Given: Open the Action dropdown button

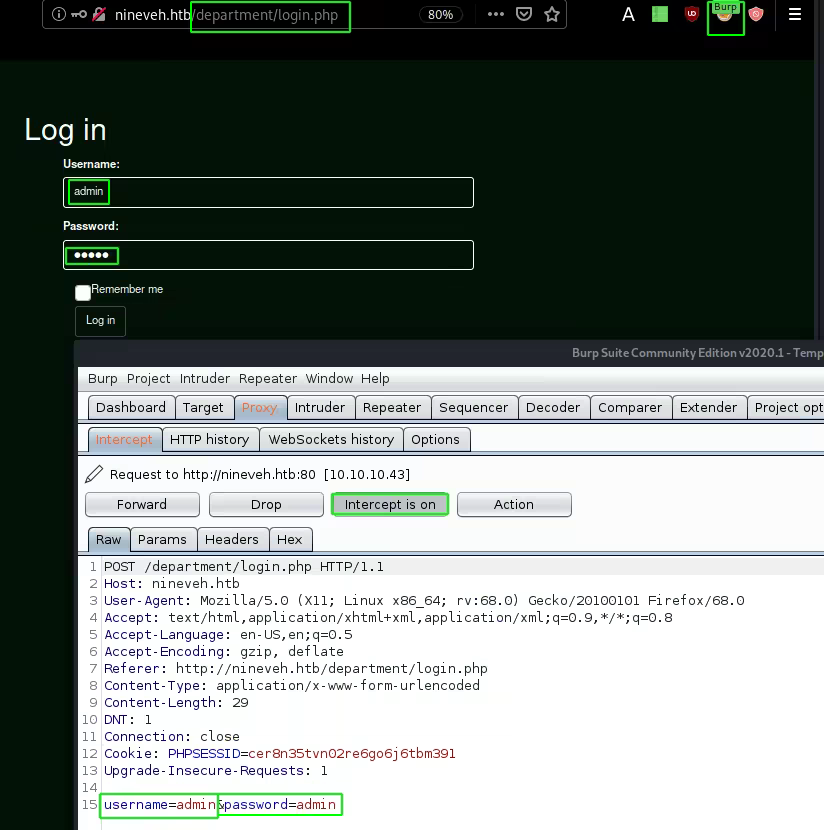Looking at the screenshot, I should (514, 504).
